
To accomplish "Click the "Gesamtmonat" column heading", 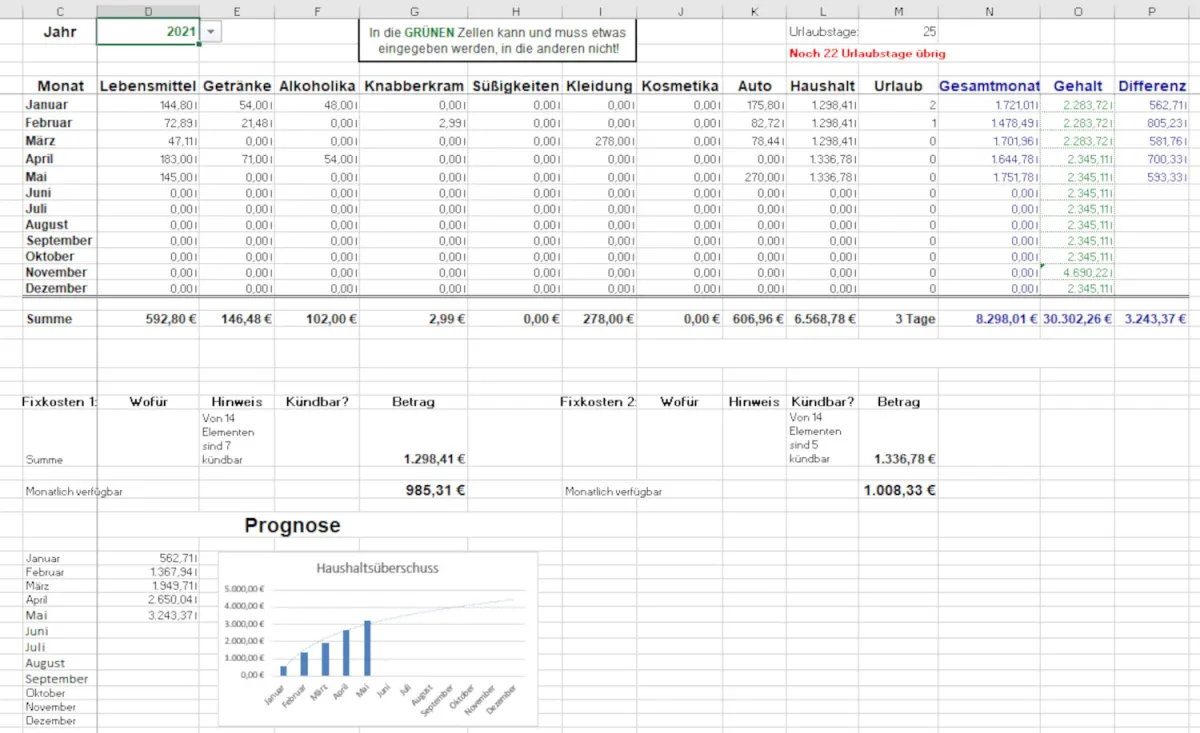I will pyautogui.click(x=989, y=86).
